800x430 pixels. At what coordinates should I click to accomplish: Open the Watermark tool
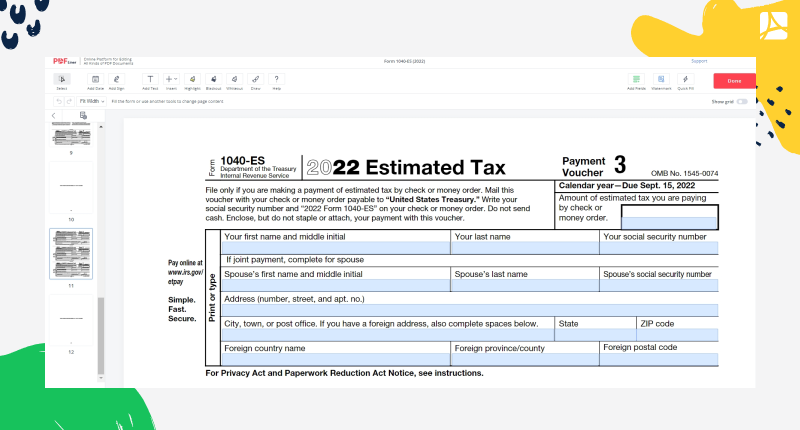(x=661, y=82)
